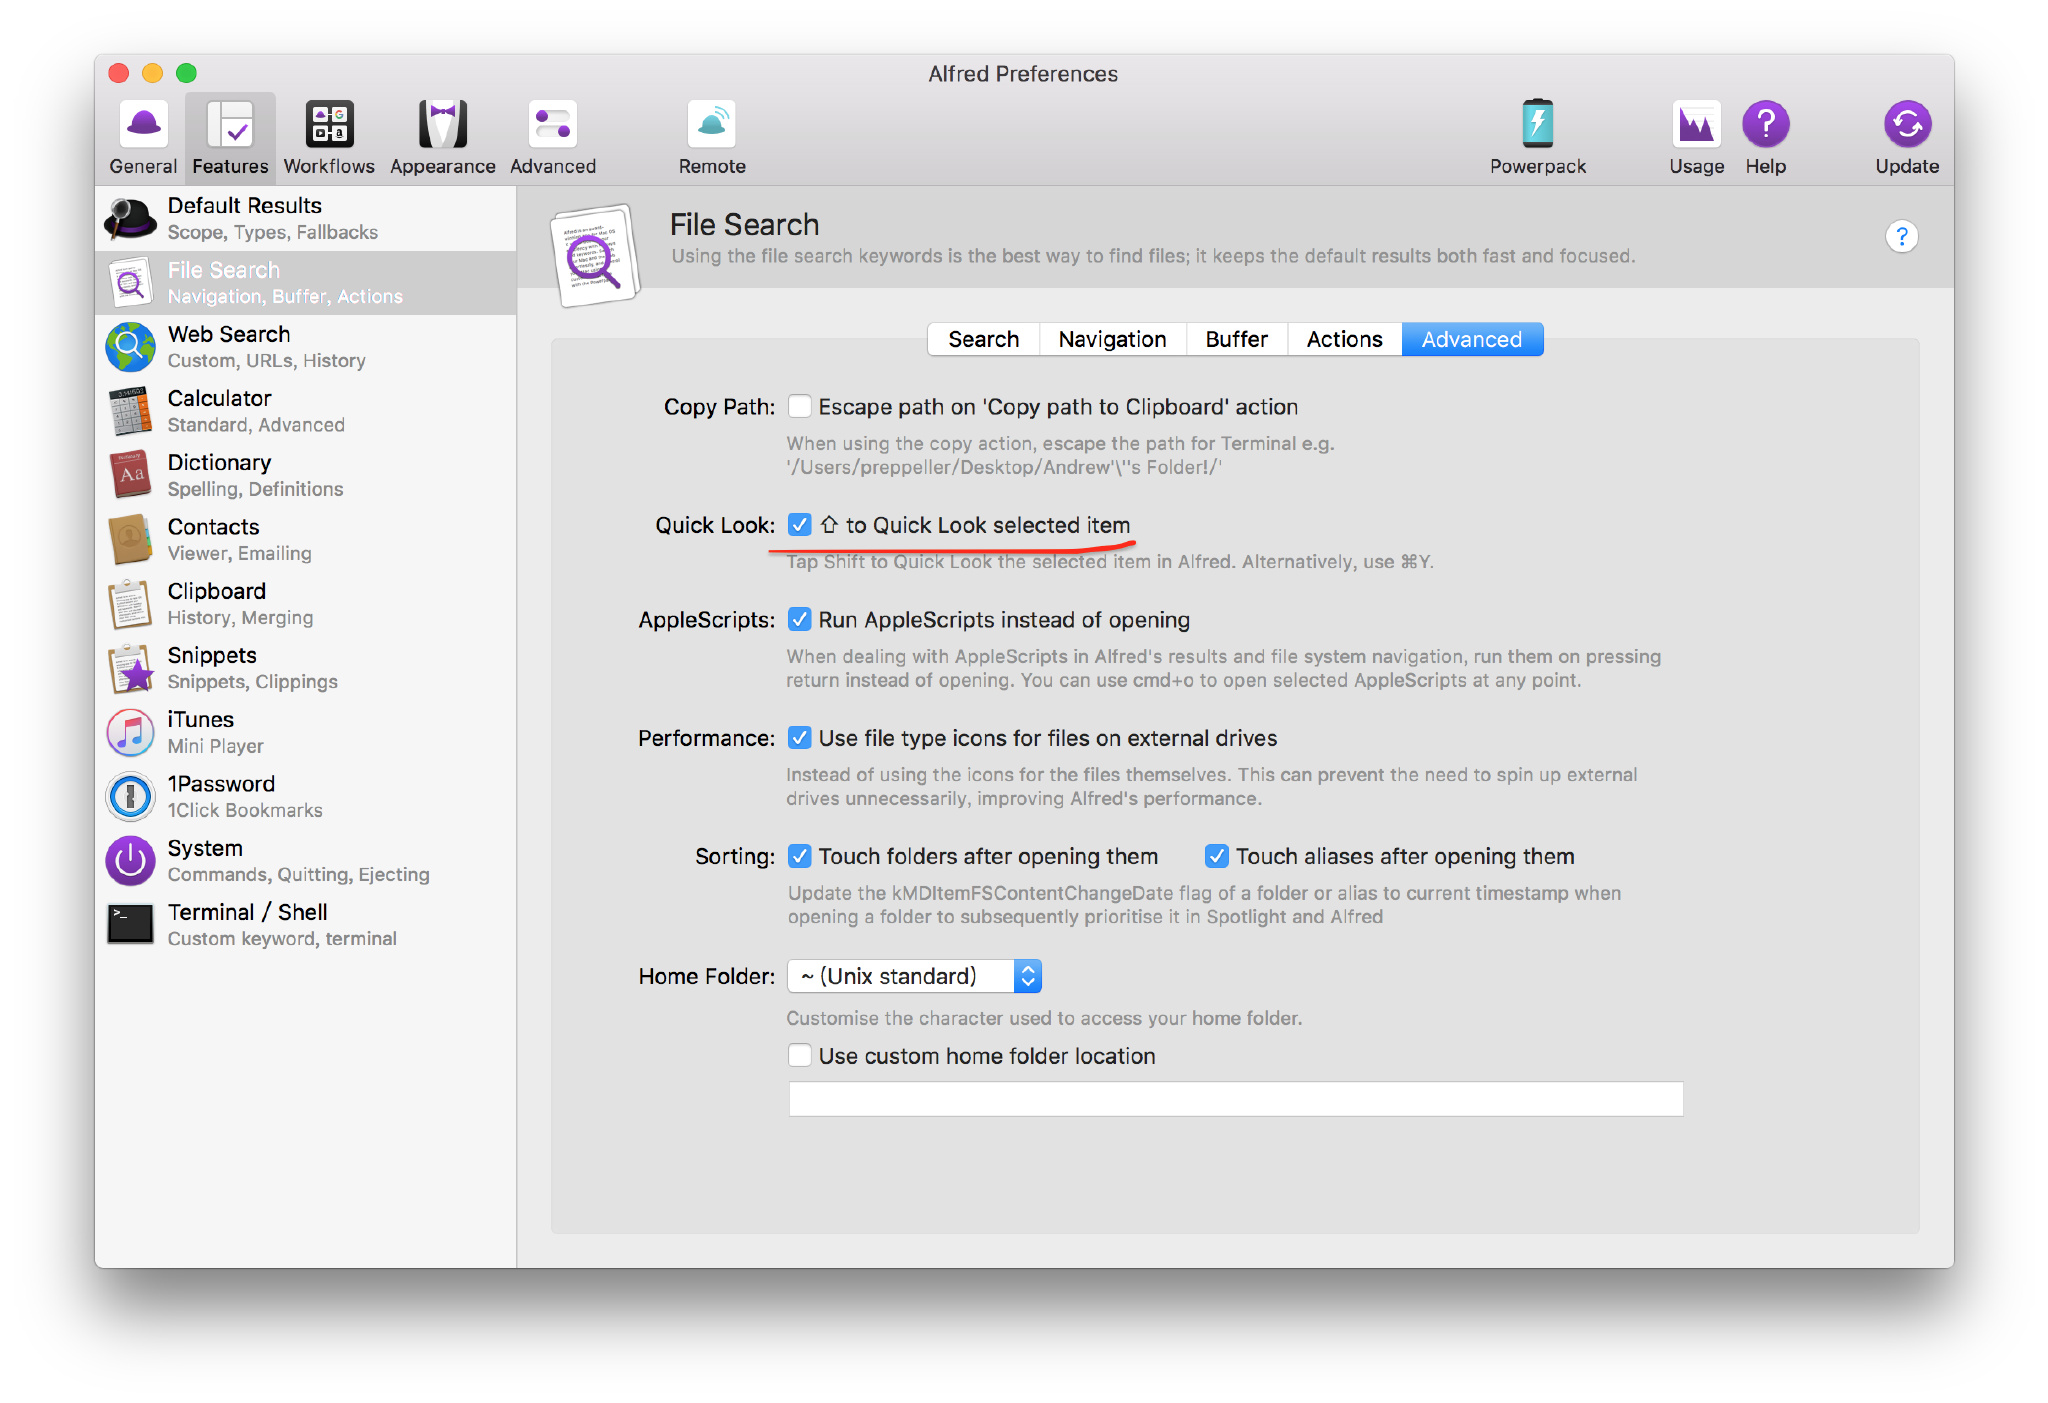Screen dimensions: 2048x1403
Task: Click the Appearance icon in toolbar
Action: (440, 135)
